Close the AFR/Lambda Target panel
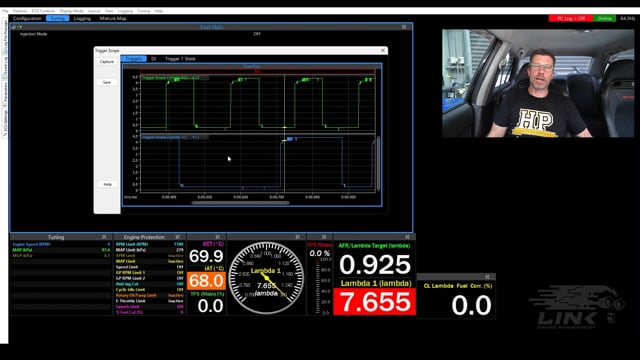 [x=407, y=237]
